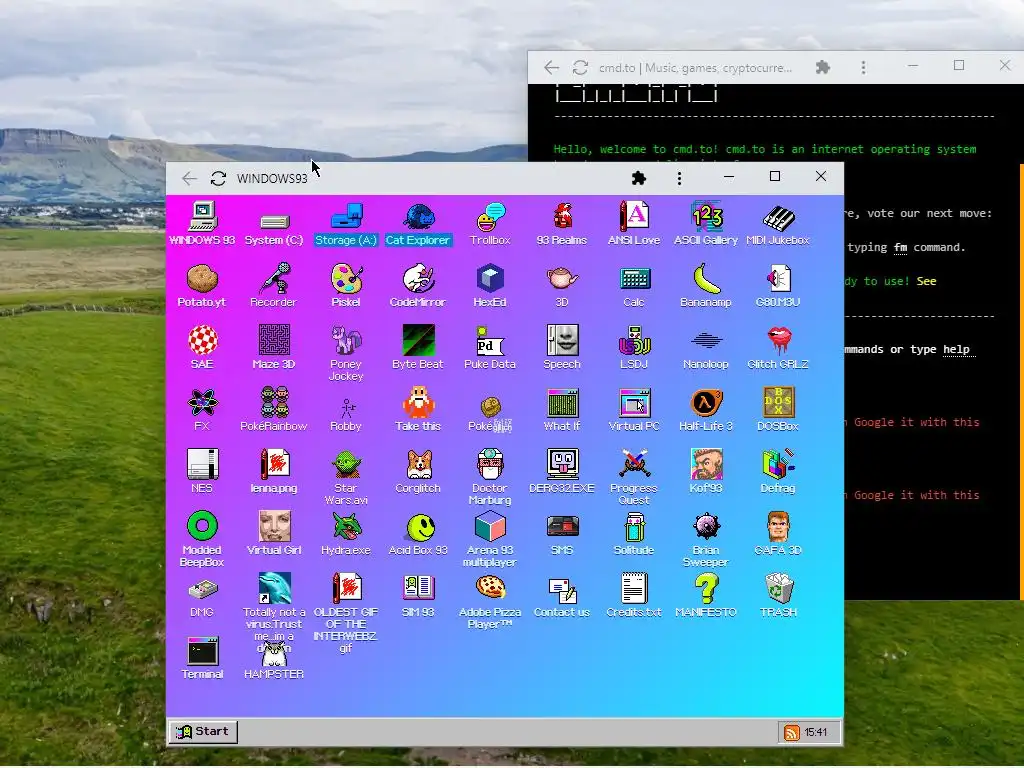This screenshot has width=1024, height=768.
Task: Open the Acid Box 93 smiley icon
Action: [x=421, y=527]
